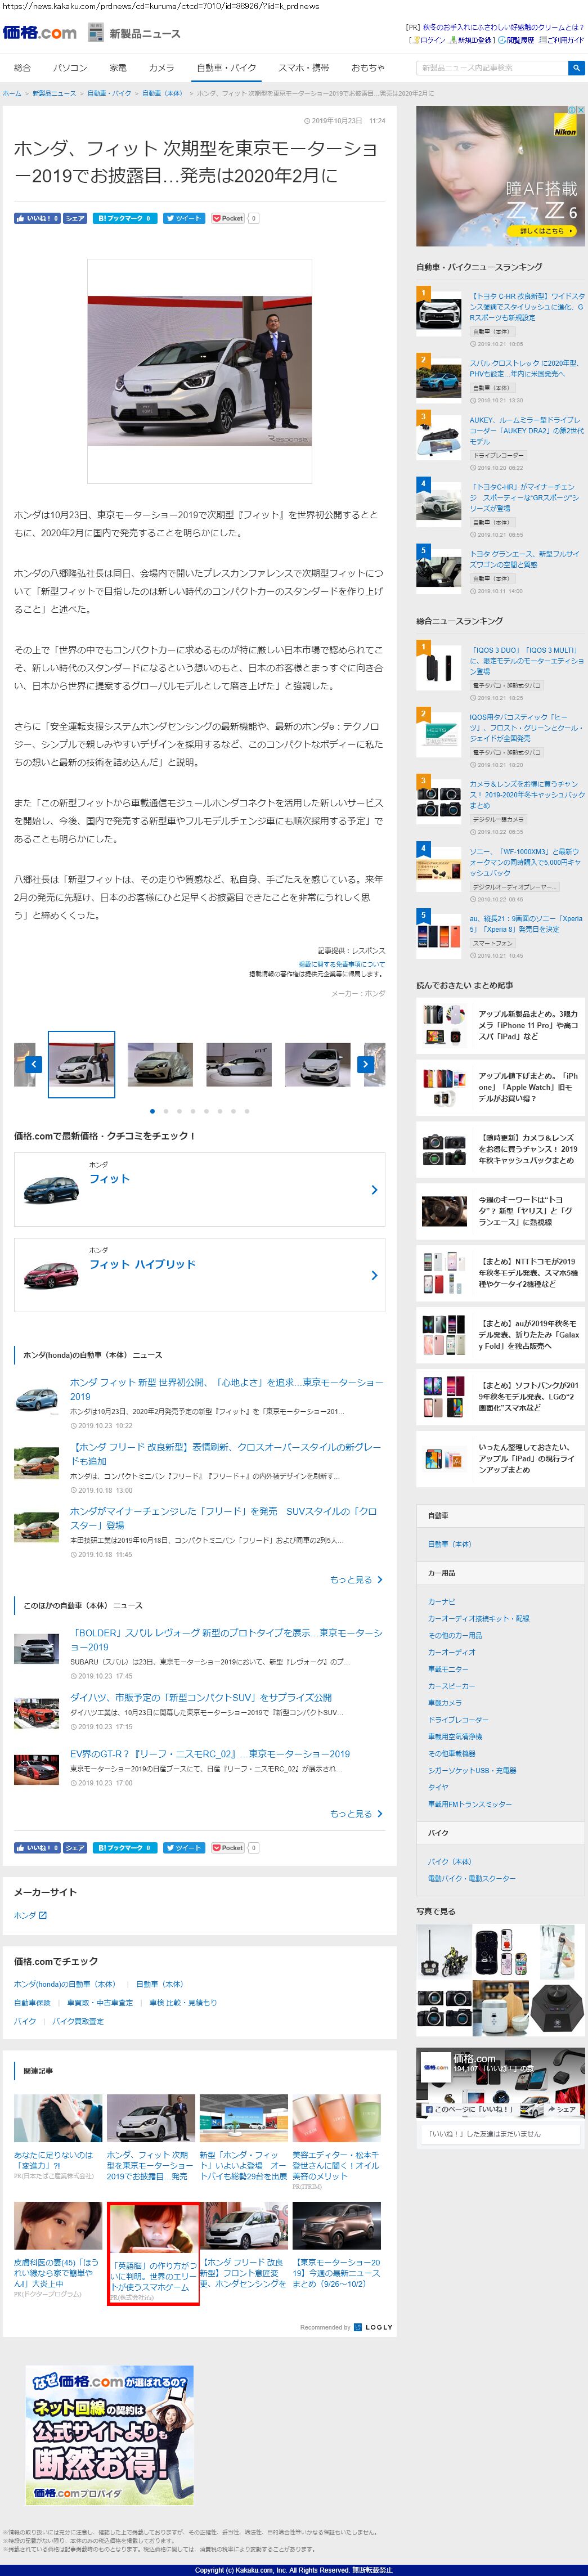This screenshot has width=588, height=2576.
Task: Click the ログイン link in header
Action: 432,40
